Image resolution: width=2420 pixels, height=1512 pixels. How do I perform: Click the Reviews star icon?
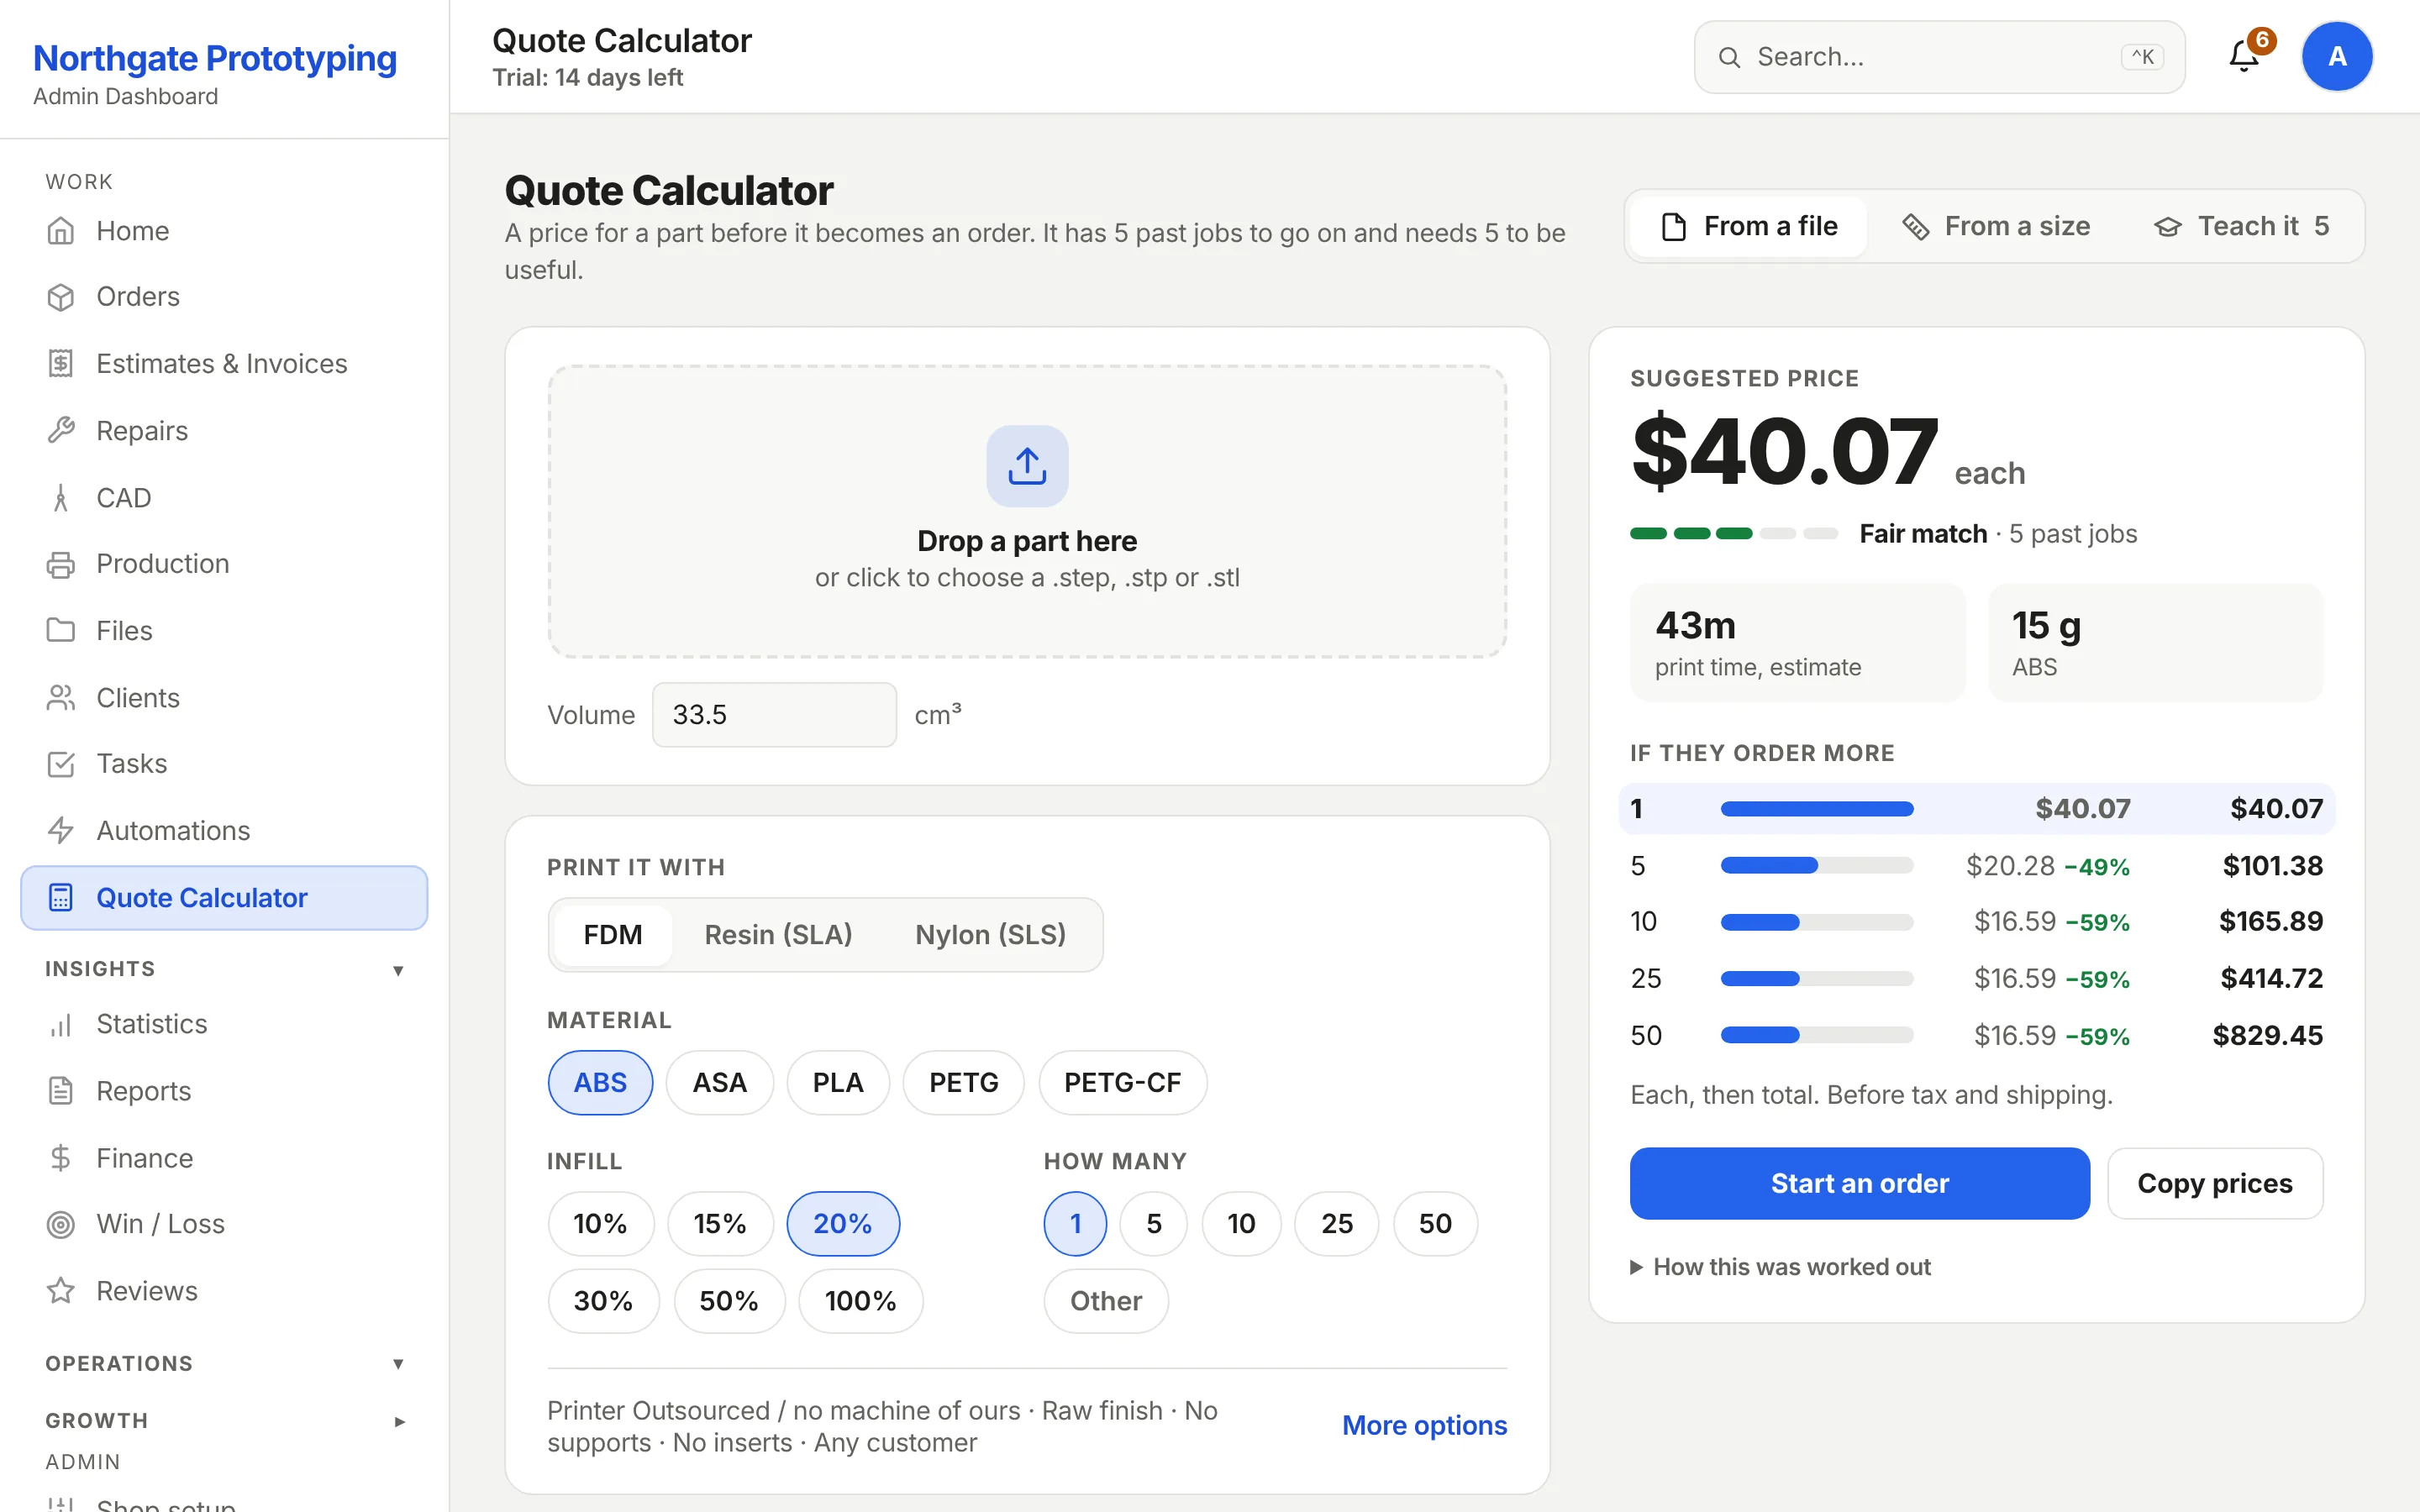click(x=61, y=1291)
